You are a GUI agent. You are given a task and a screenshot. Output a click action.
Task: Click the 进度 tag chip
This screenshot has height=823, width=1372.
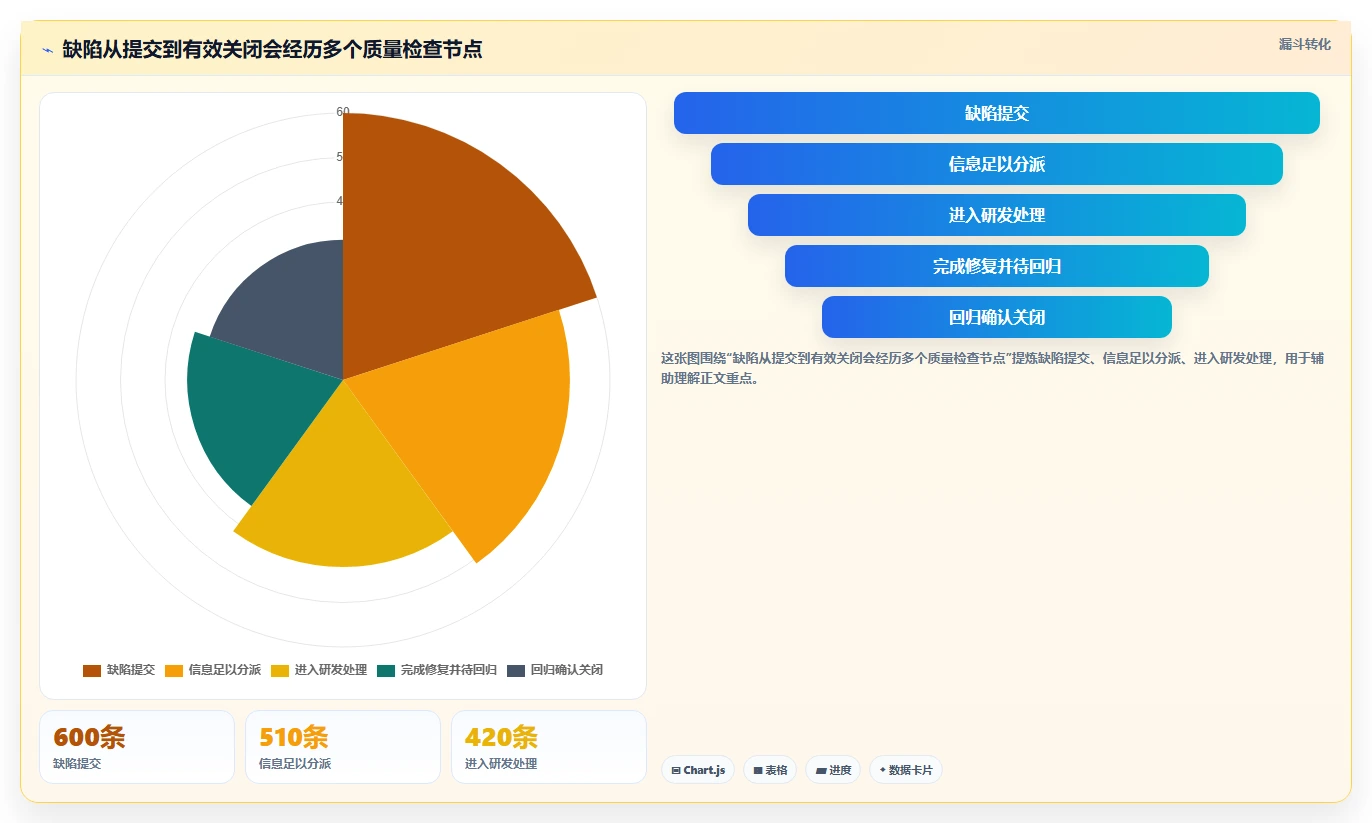click(x=833, y=770)
